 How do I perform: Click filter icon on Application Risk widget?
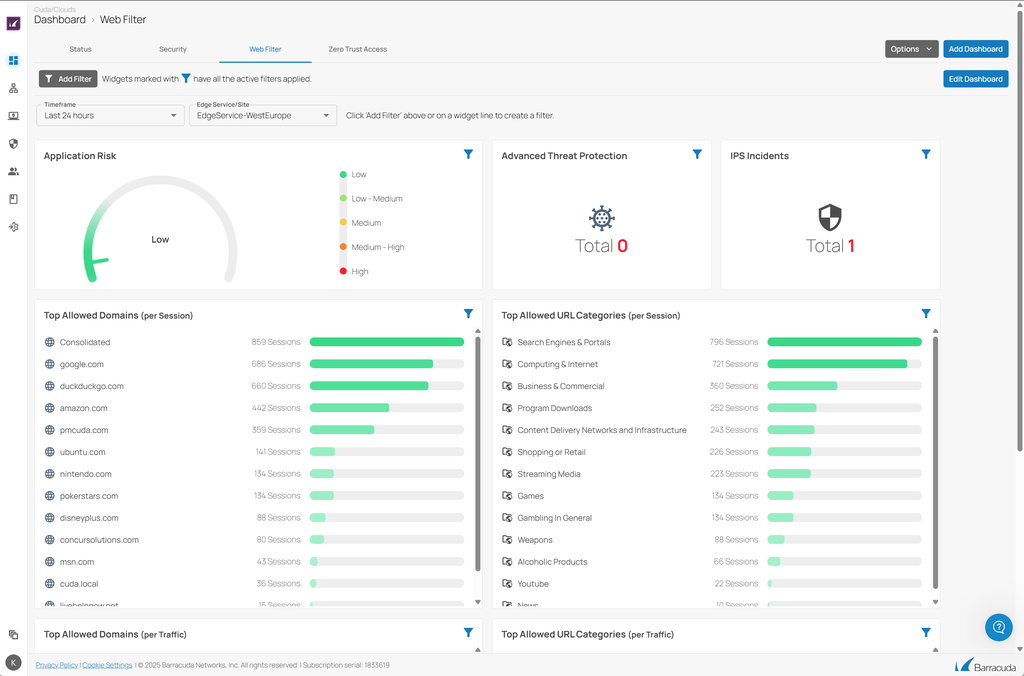pyautogui.click(x=468, y=154)
